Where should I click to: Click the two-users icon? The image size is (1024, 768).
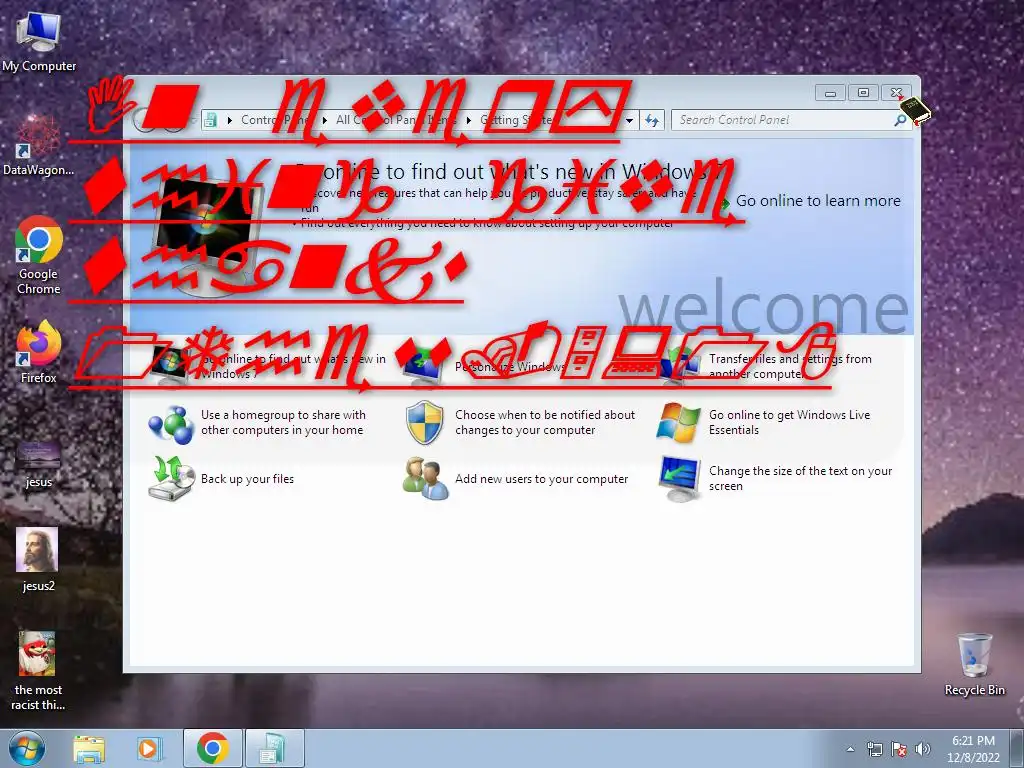click(x=425, y=479)
